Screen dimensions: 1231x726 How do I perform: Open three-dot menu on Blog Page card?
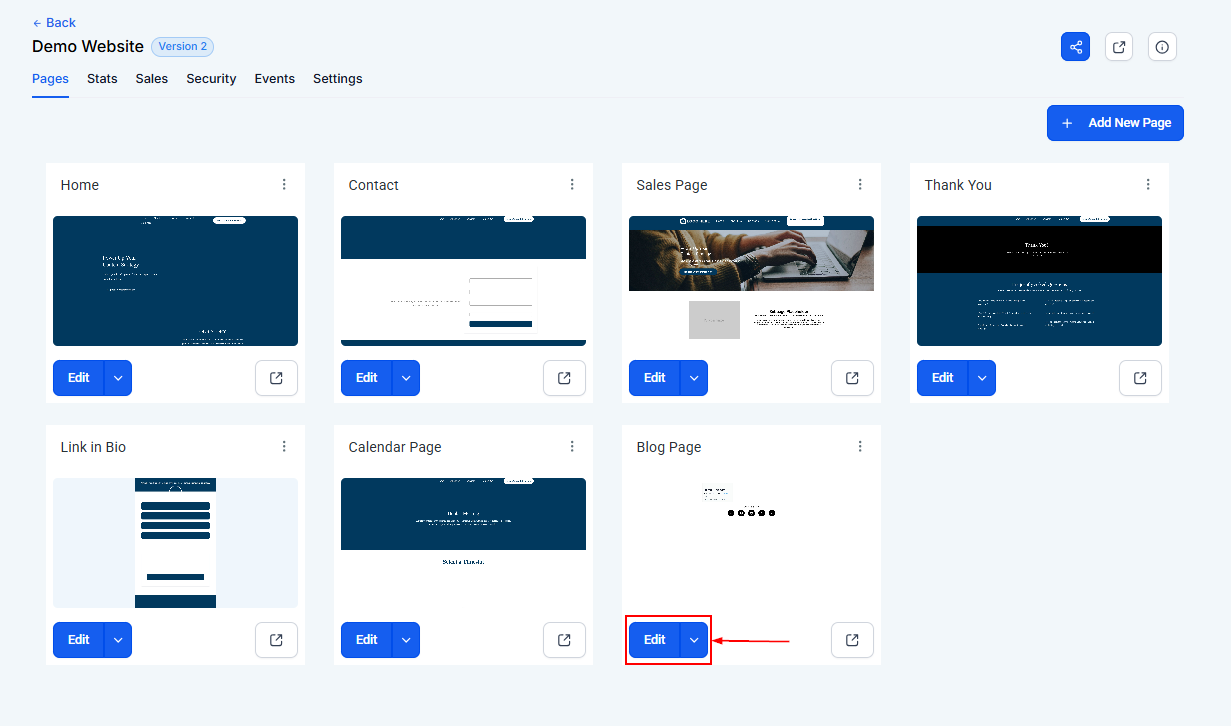pyautogui.click(x=860, y=447)
